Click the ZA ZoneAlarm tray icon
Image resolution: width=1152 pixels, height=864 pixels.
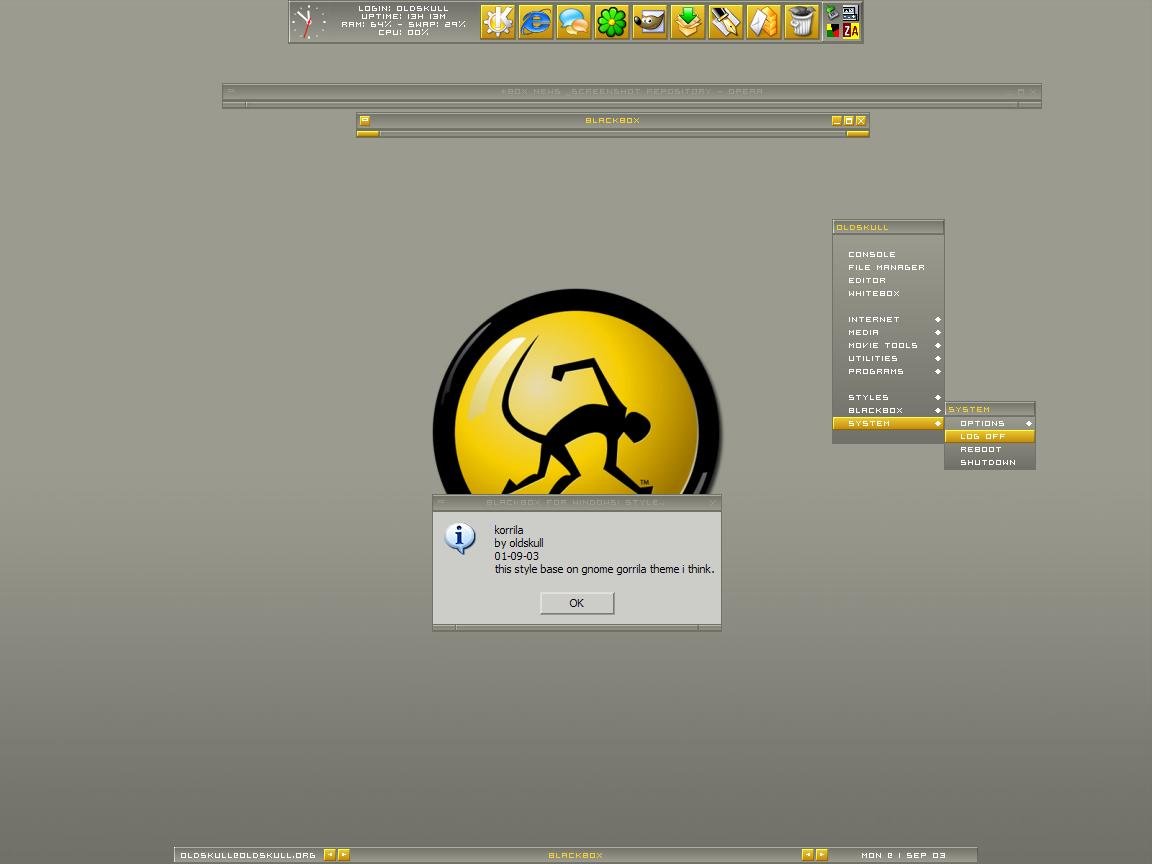point(851,31)
